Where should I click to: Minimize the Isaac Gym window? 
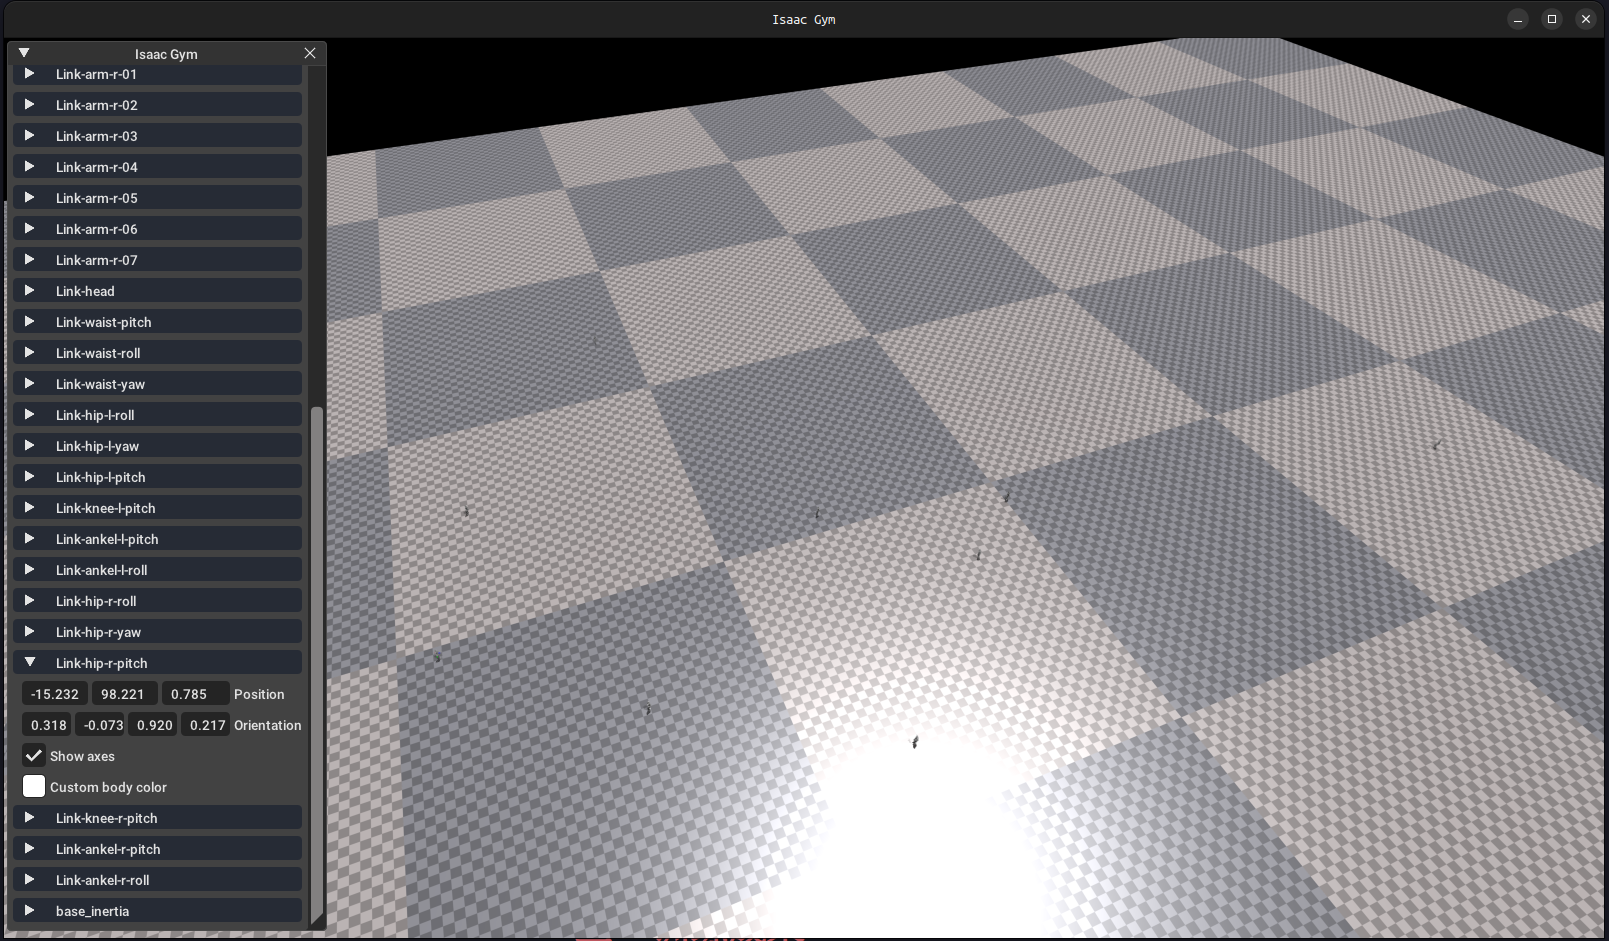1518,19
